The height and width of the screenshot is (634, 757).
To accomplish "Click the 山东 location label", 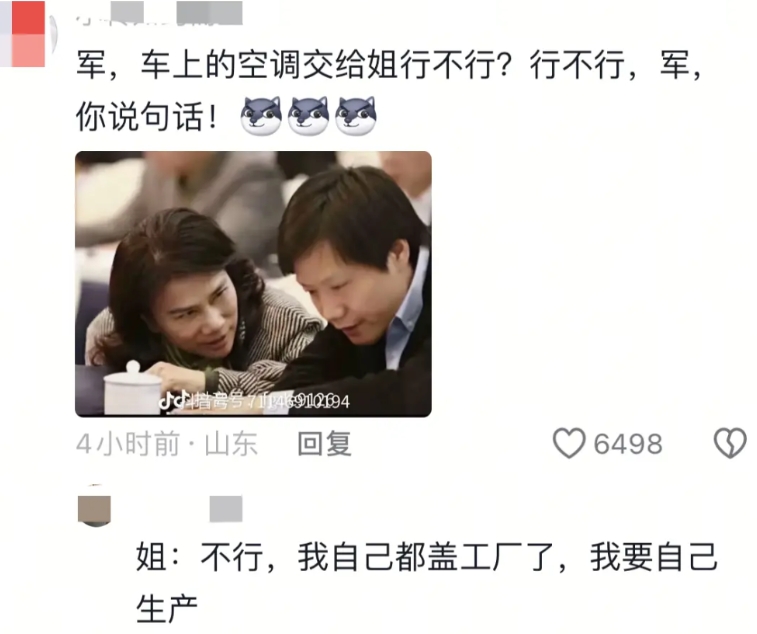I will tap(231, 444).
